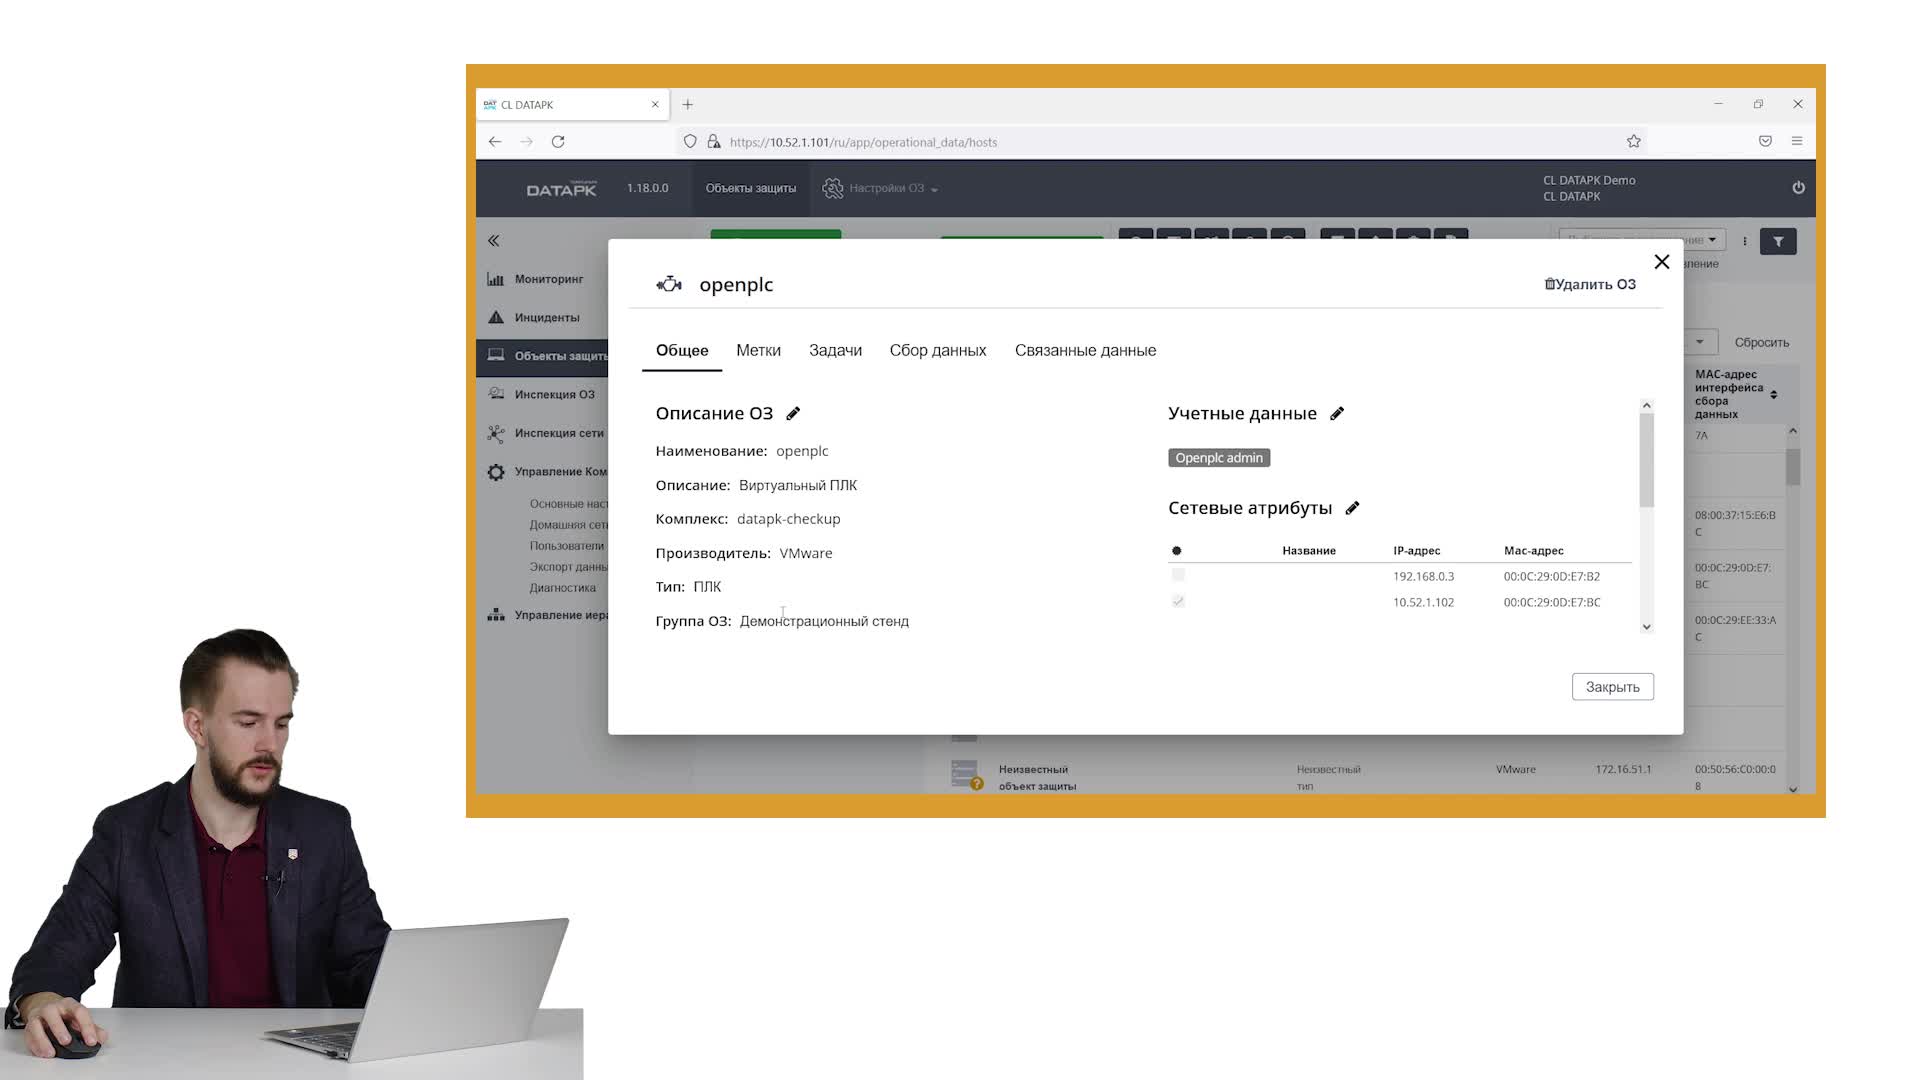Select the CL DATAPK browser tab

pyautogui.click(x=572, y=105)
